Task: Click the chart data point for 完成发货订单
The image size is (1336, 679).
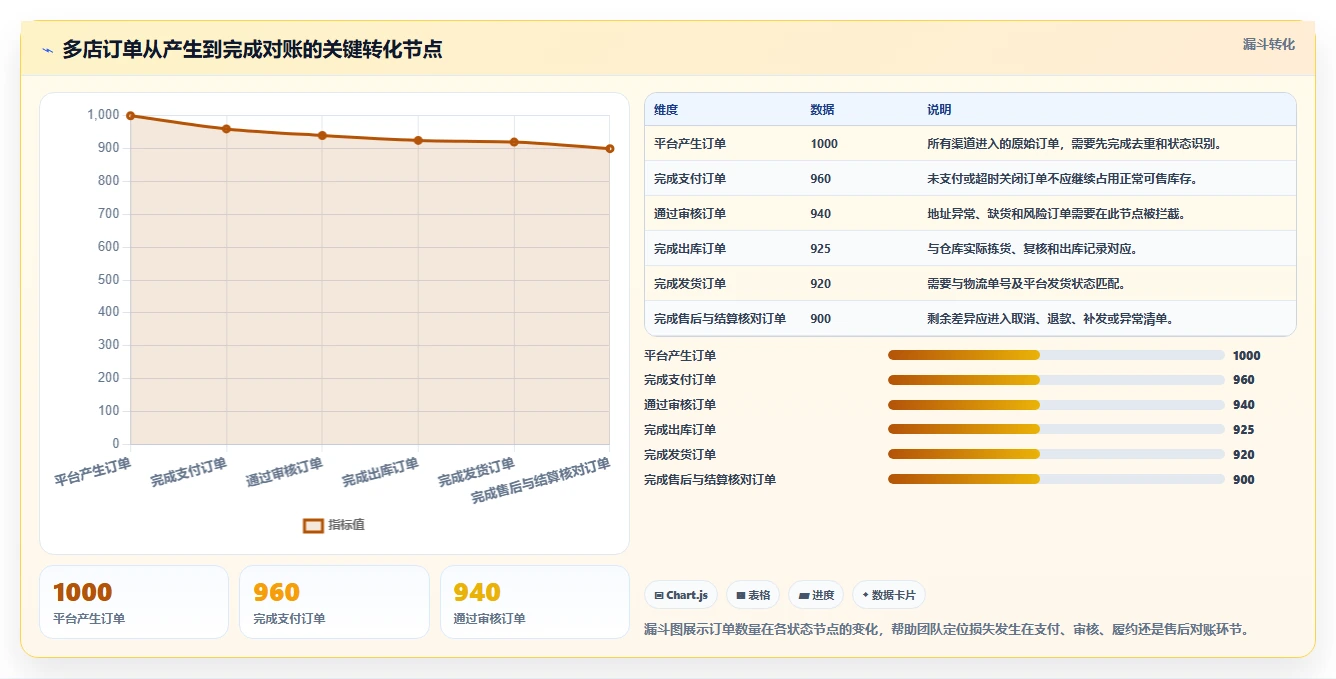Action: coord(514,142)
